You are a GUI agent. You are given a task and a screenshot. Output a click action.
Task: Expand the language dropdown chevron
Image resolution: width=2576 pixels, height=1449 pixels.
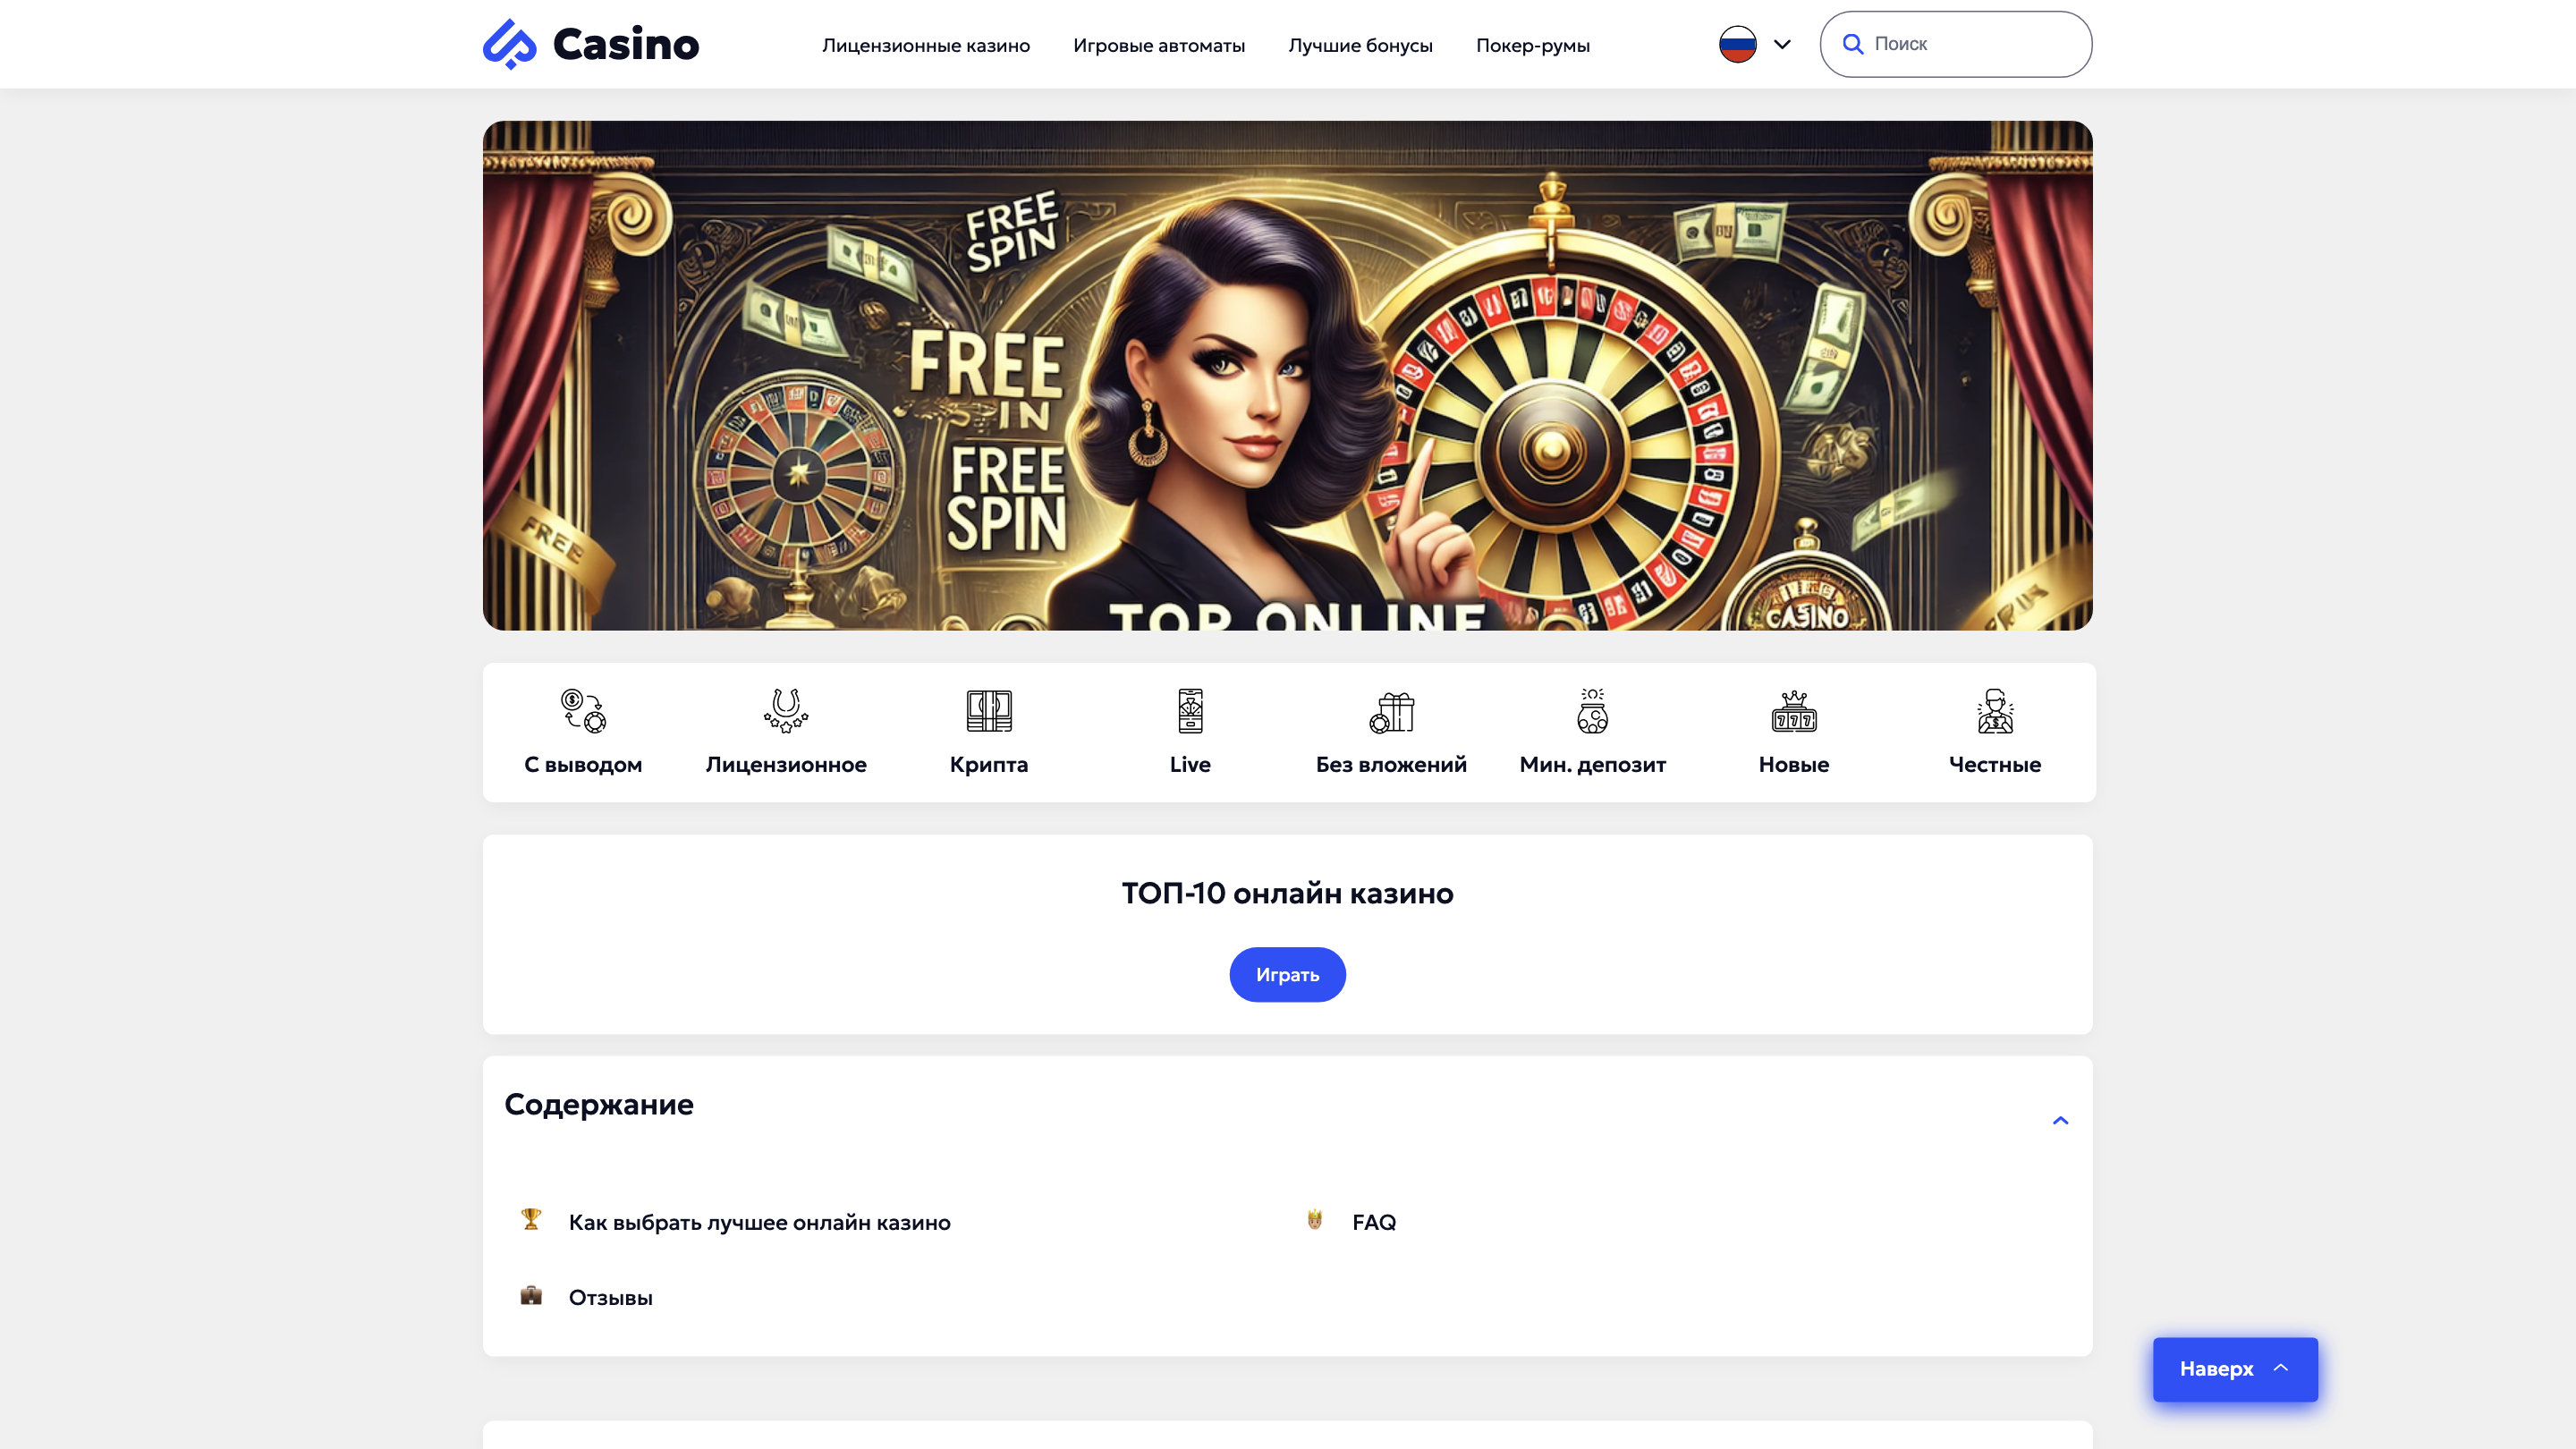click(x=1782, y=44)
